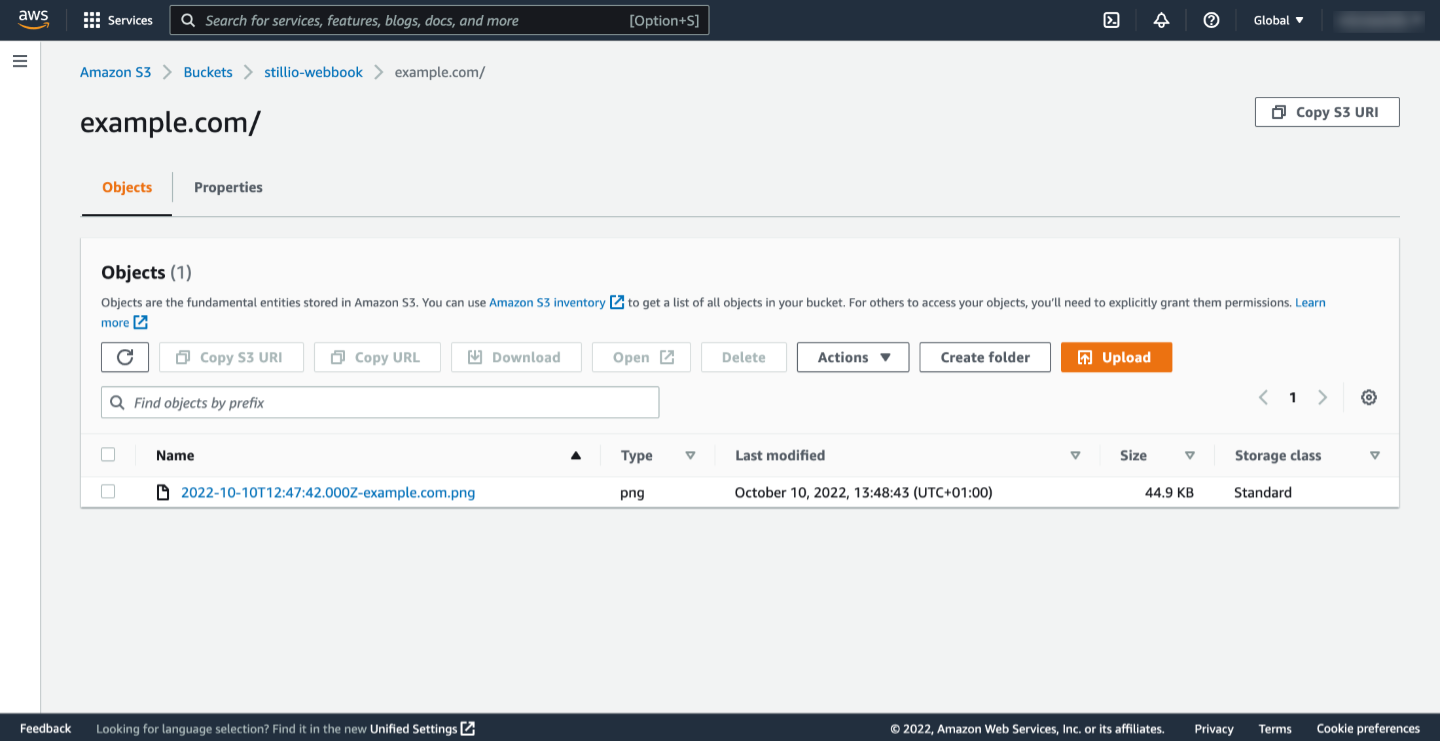Focus the AWS services search box

[x=439, y=20]
